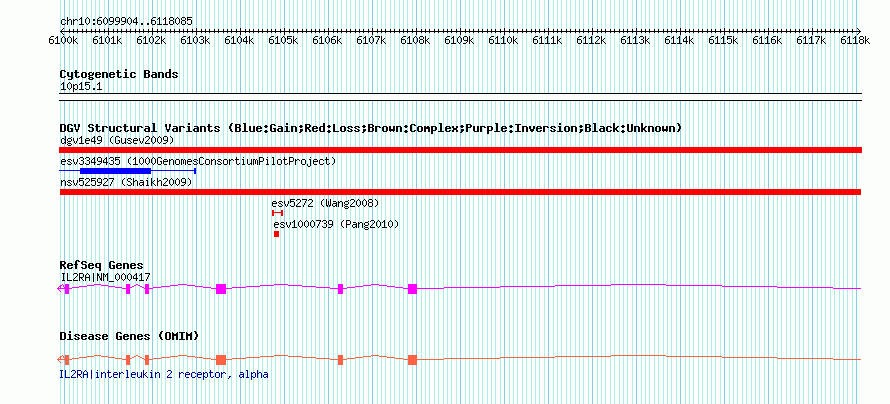Select the orange OMIM exon between 6106k and 6107k
The image size is (890, 404).
[x=341, y=360]
